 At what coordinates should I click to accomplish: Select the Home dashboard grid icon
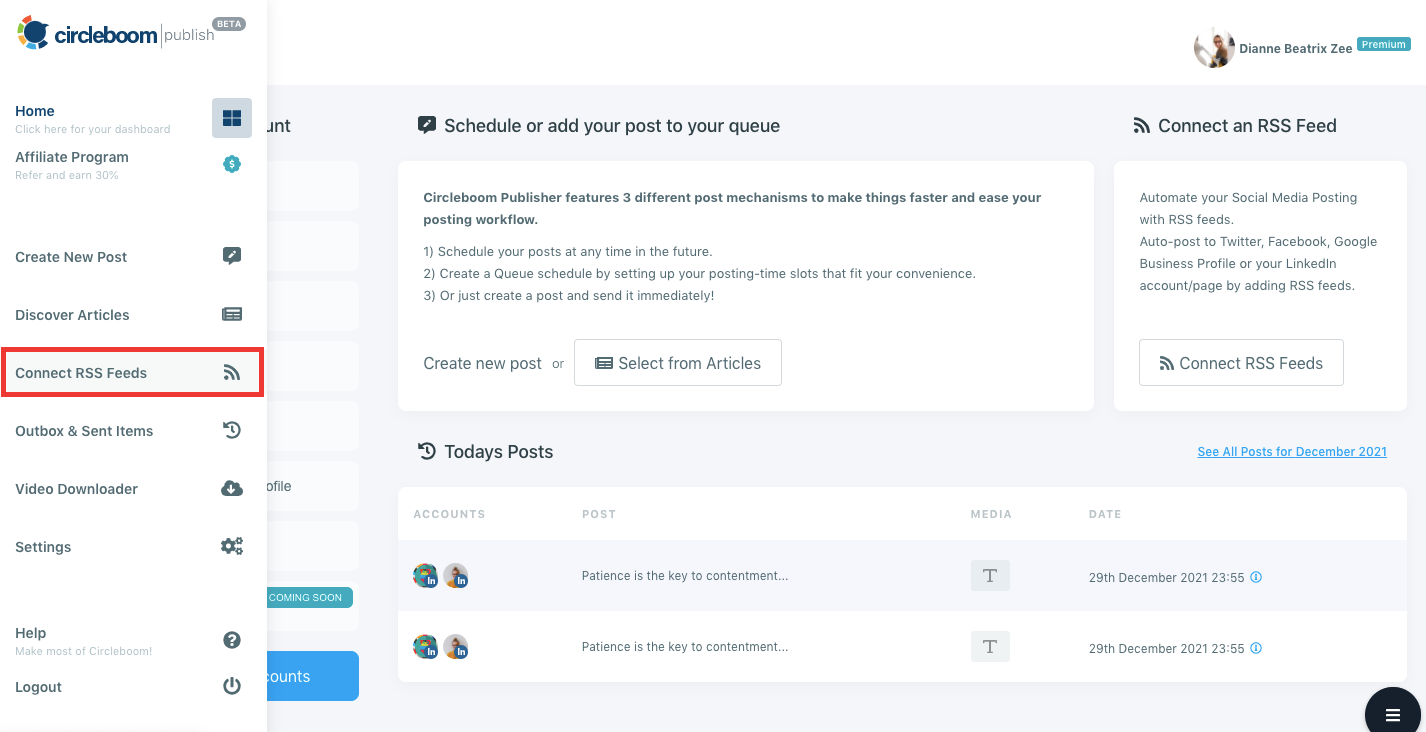point(231,117)
